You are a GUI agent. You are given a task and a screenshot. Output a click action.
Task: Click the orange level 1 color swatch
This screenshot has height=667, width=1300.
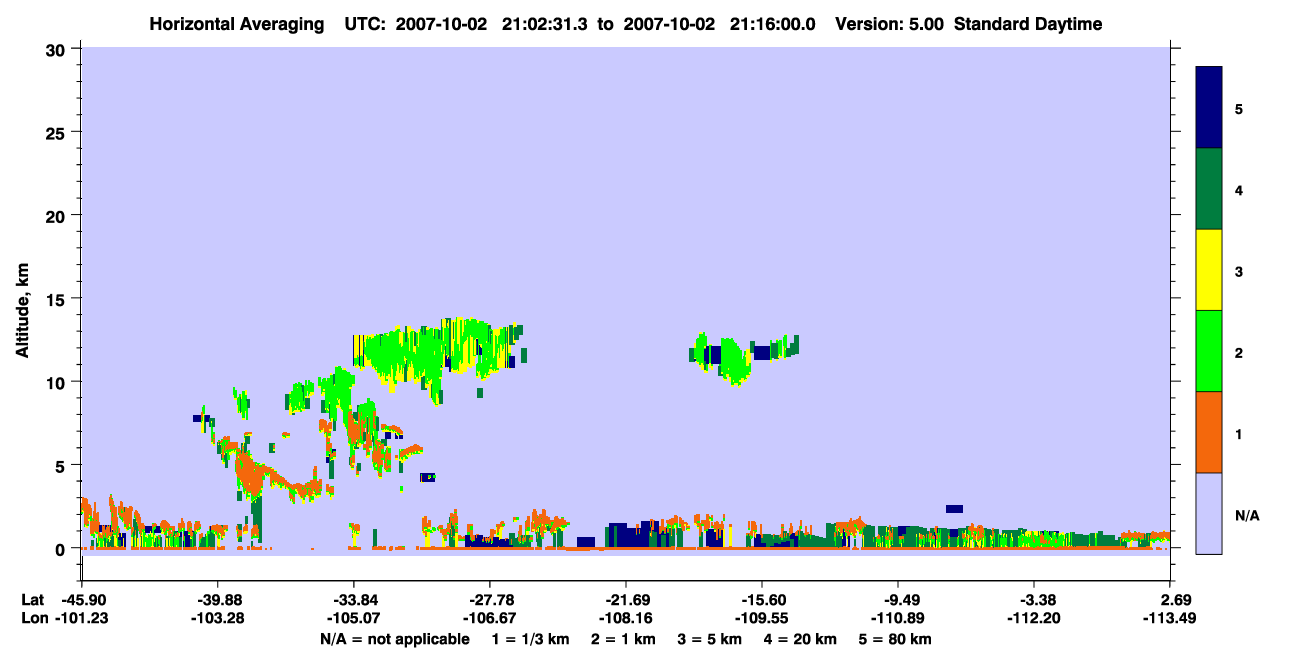pyautogui.click(x=1209, y=432)
